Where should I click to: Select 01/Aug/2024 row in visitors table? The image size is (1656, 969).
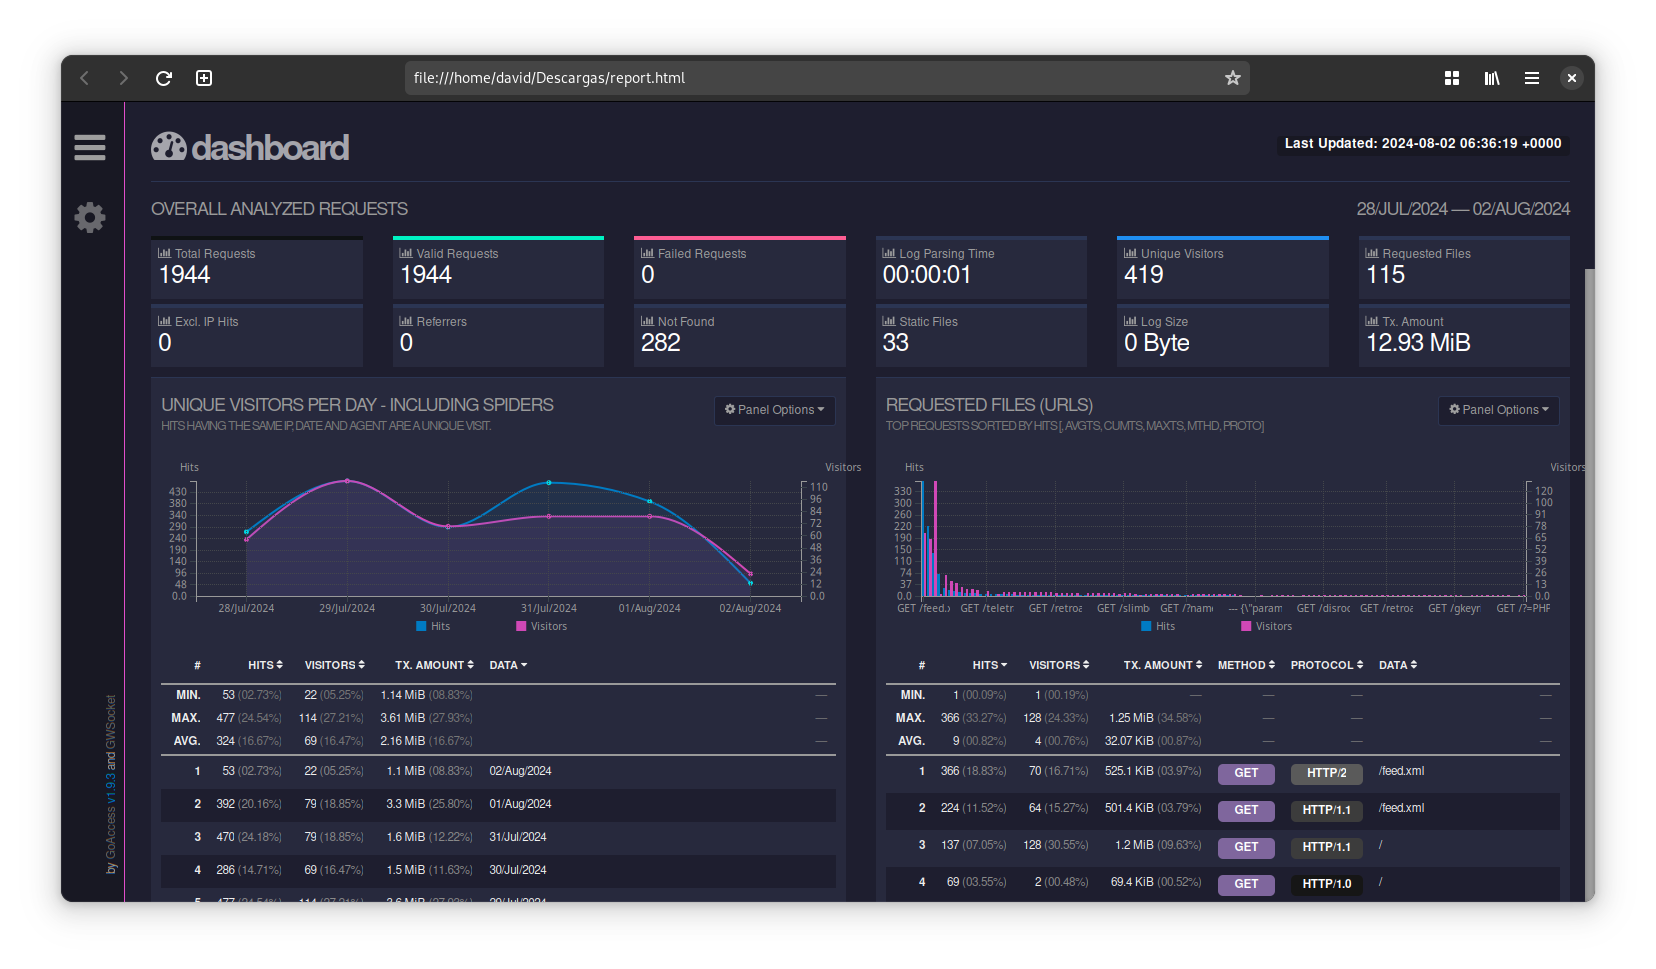pos(498,804)
